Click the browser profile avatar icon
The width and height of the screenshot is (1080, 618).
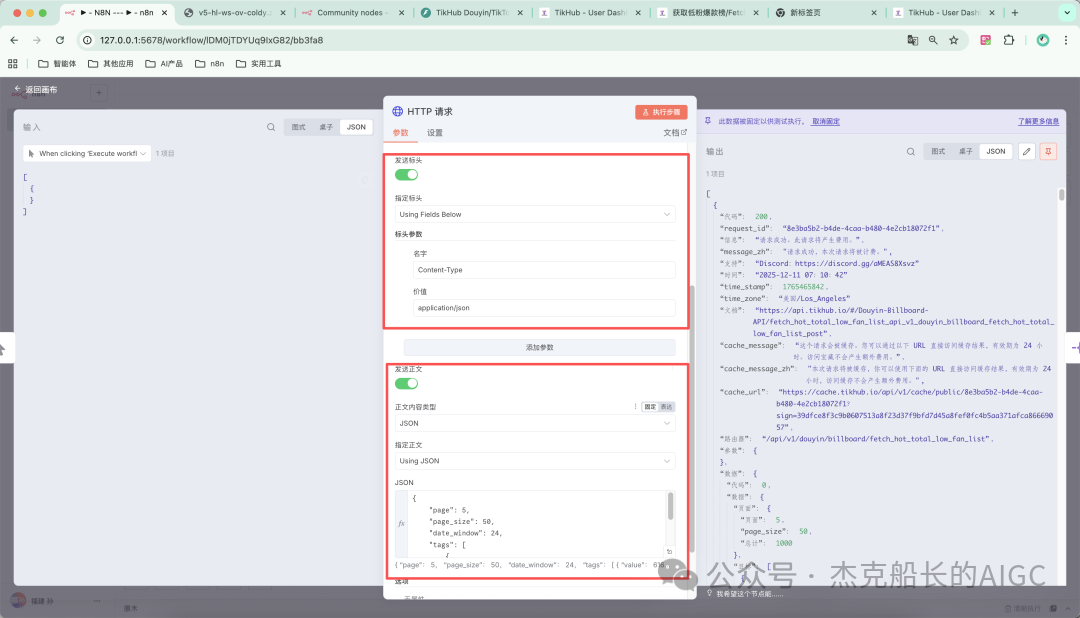point(1043,40)
